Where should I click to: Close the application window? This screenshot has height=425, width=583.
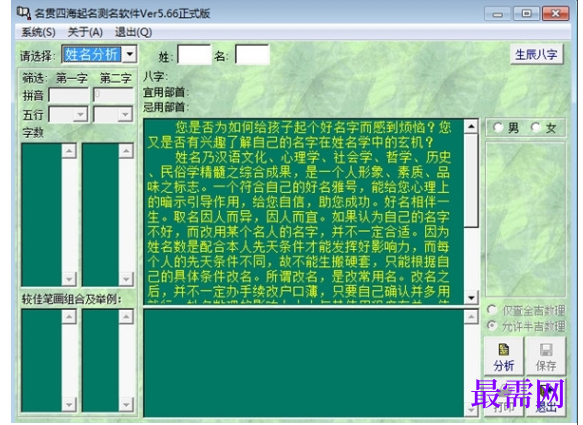(x=555, y=14)
